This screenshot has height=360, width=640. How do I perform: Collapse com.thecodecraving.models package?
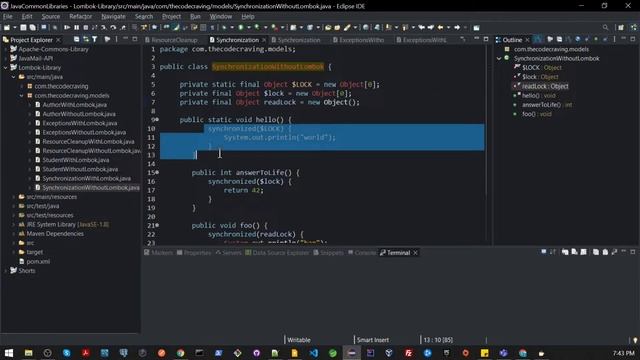pos(22,96)
